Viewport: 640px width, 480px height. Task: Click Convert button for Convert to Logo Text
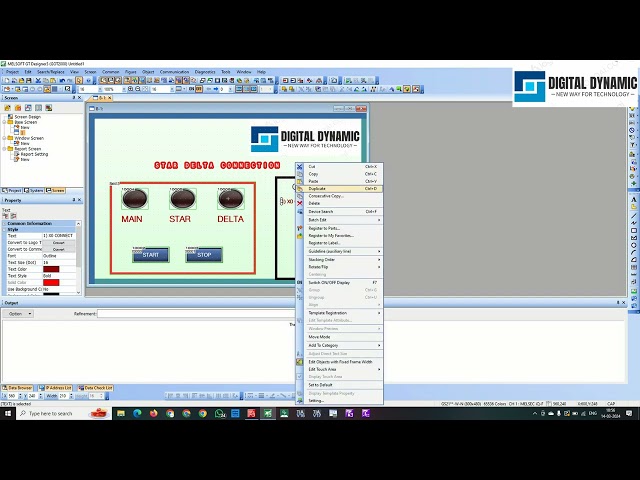tap(59, 242)
